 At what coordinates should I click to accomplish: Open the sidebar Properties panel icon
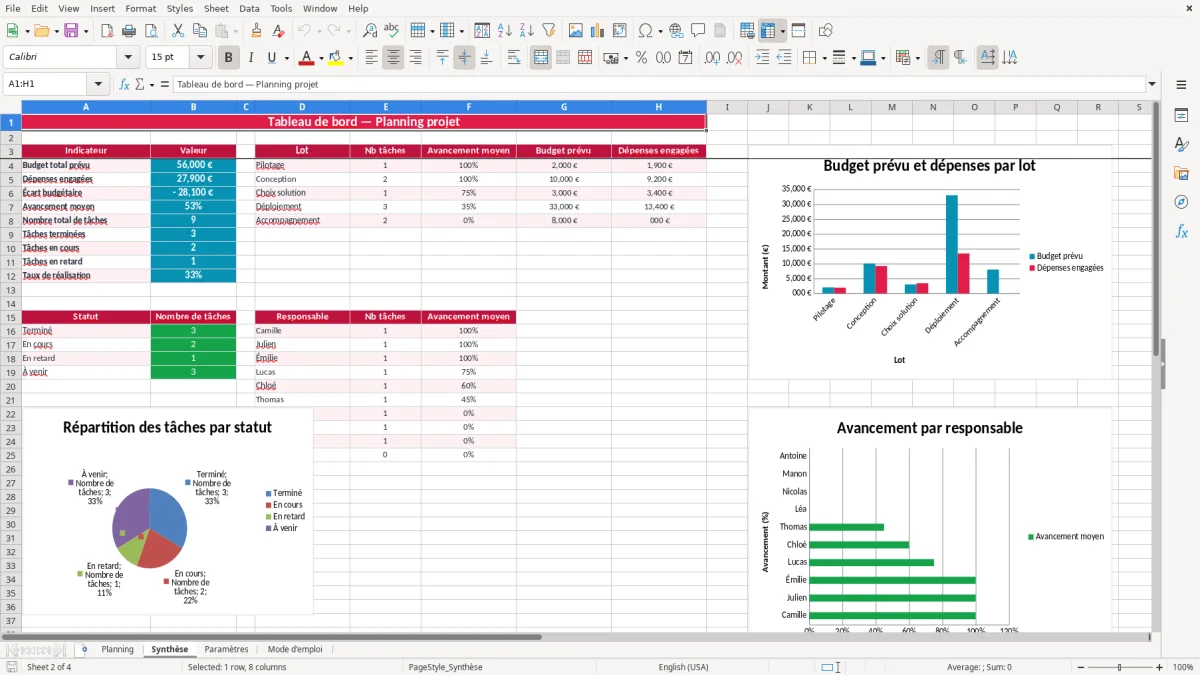1181,116
